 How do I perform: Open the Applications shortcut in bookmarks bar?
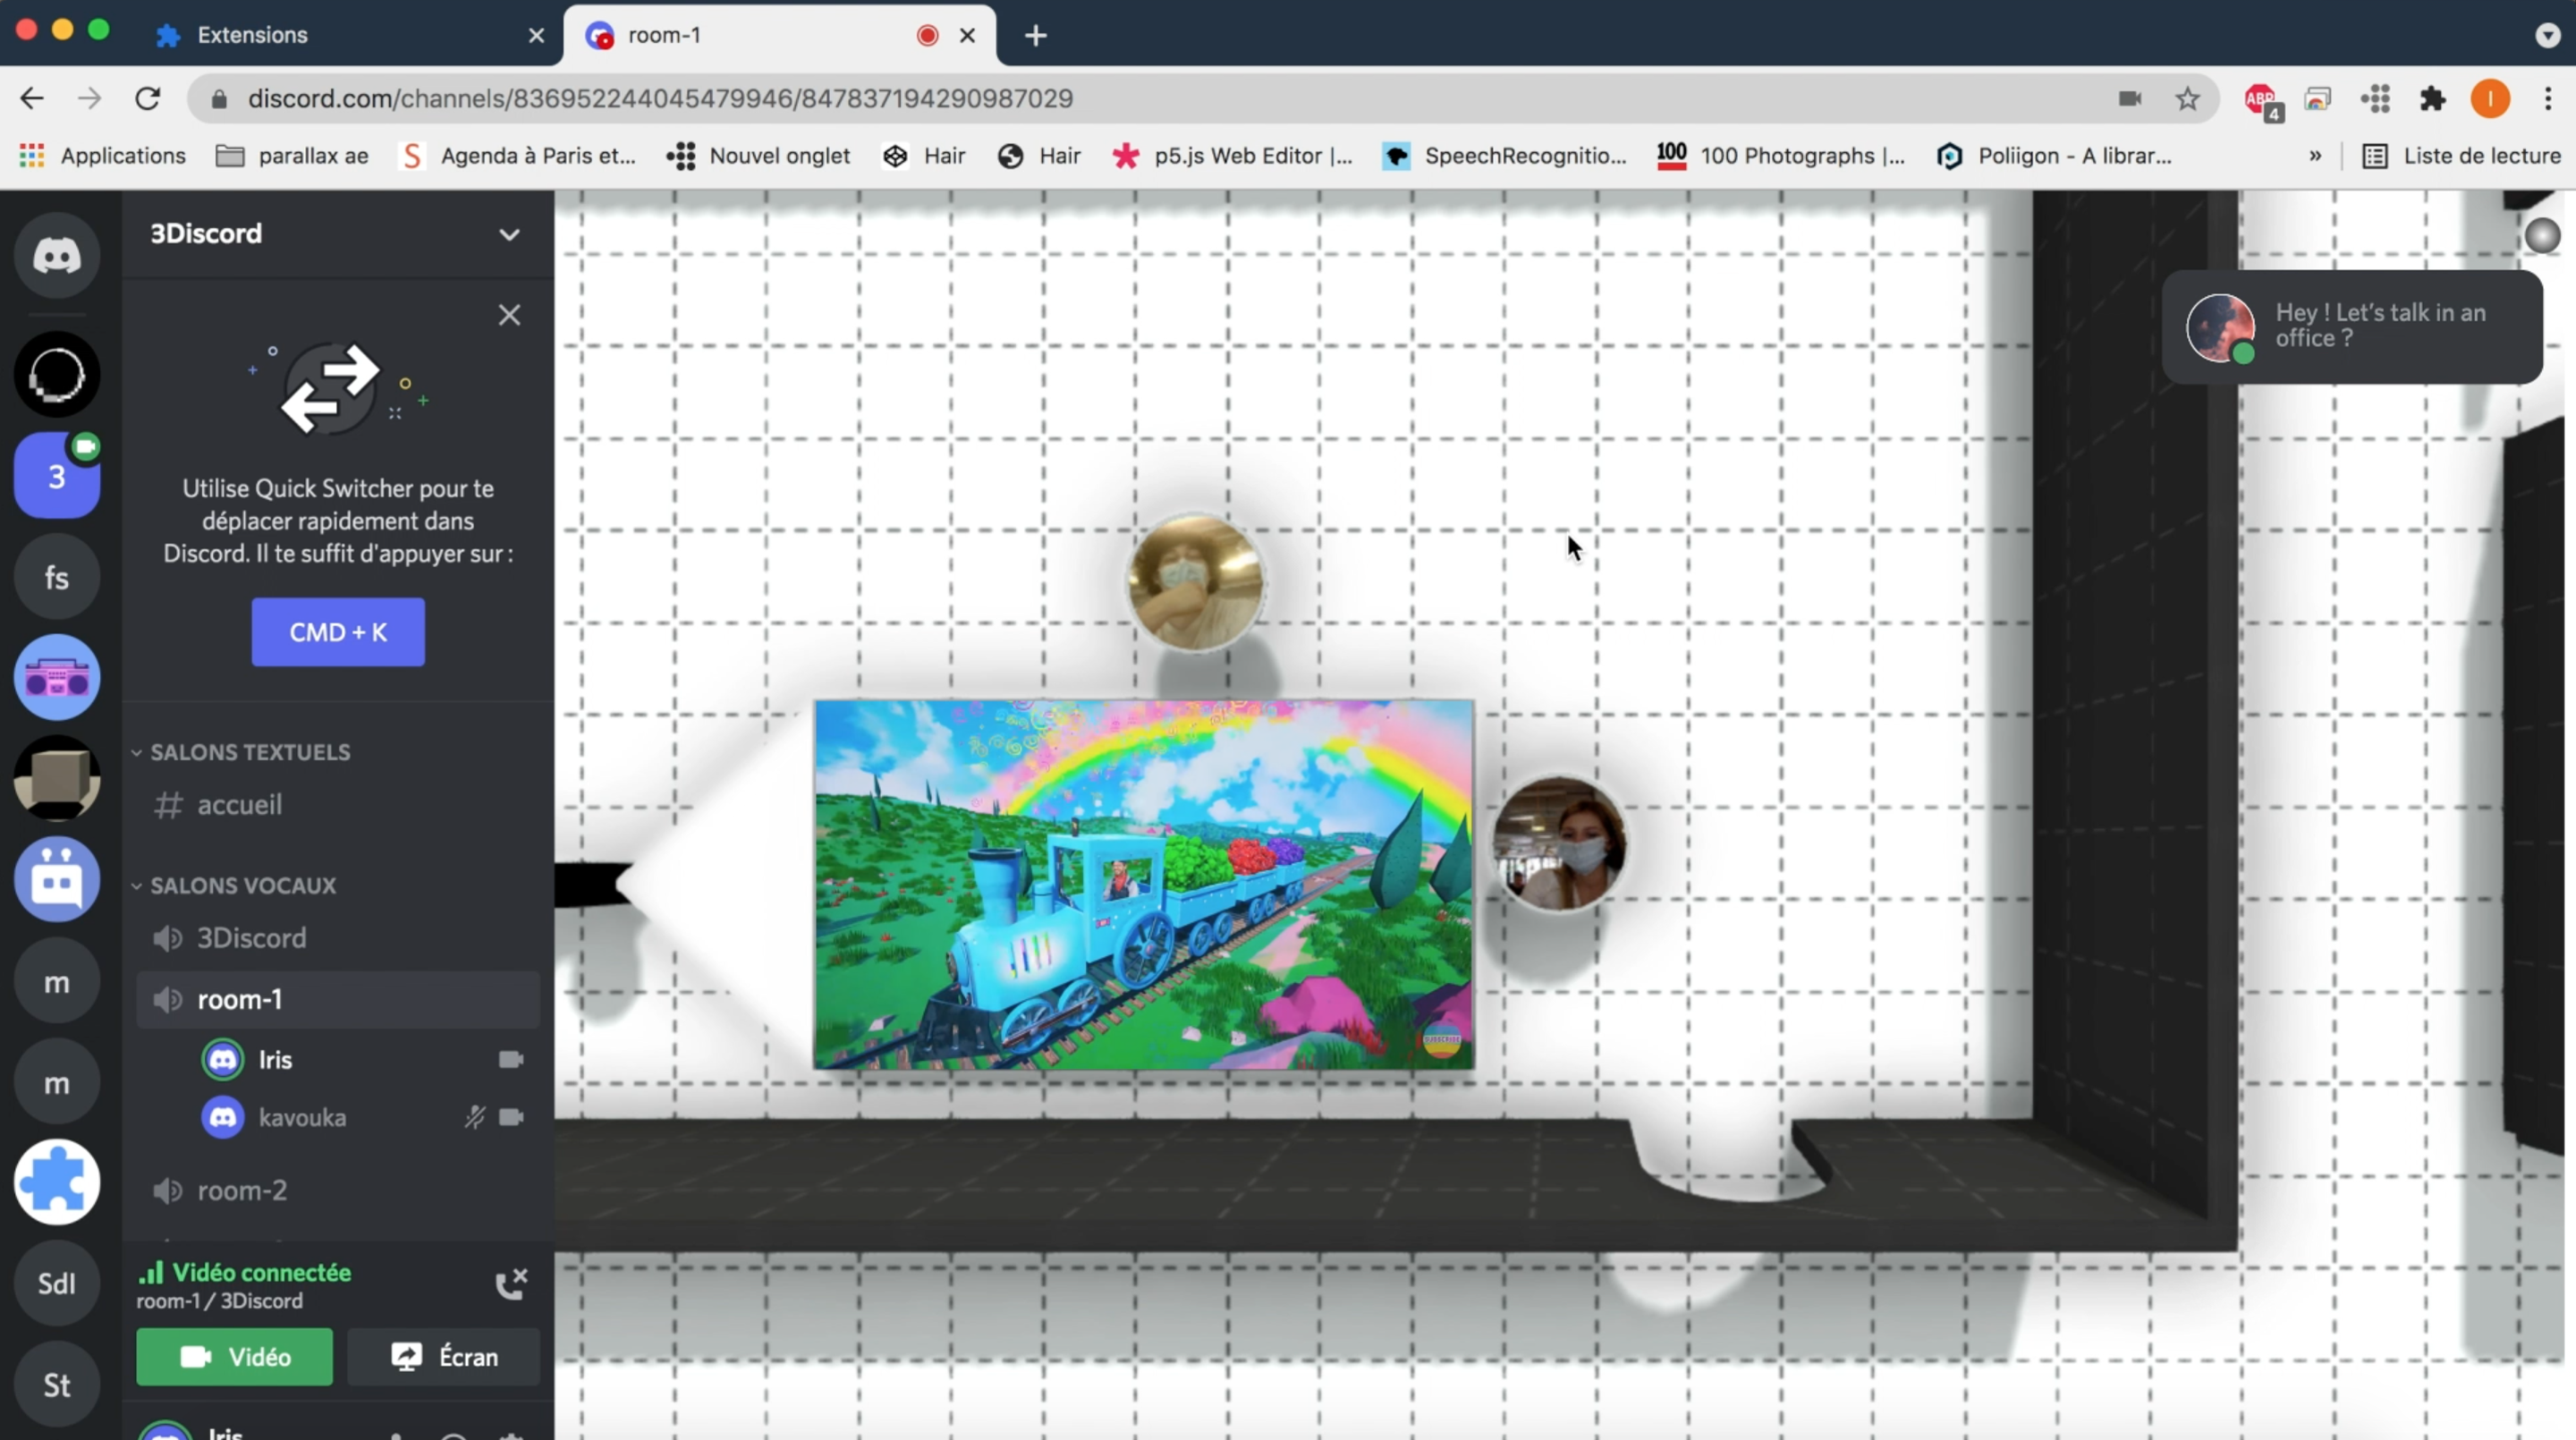click(103, 156)
